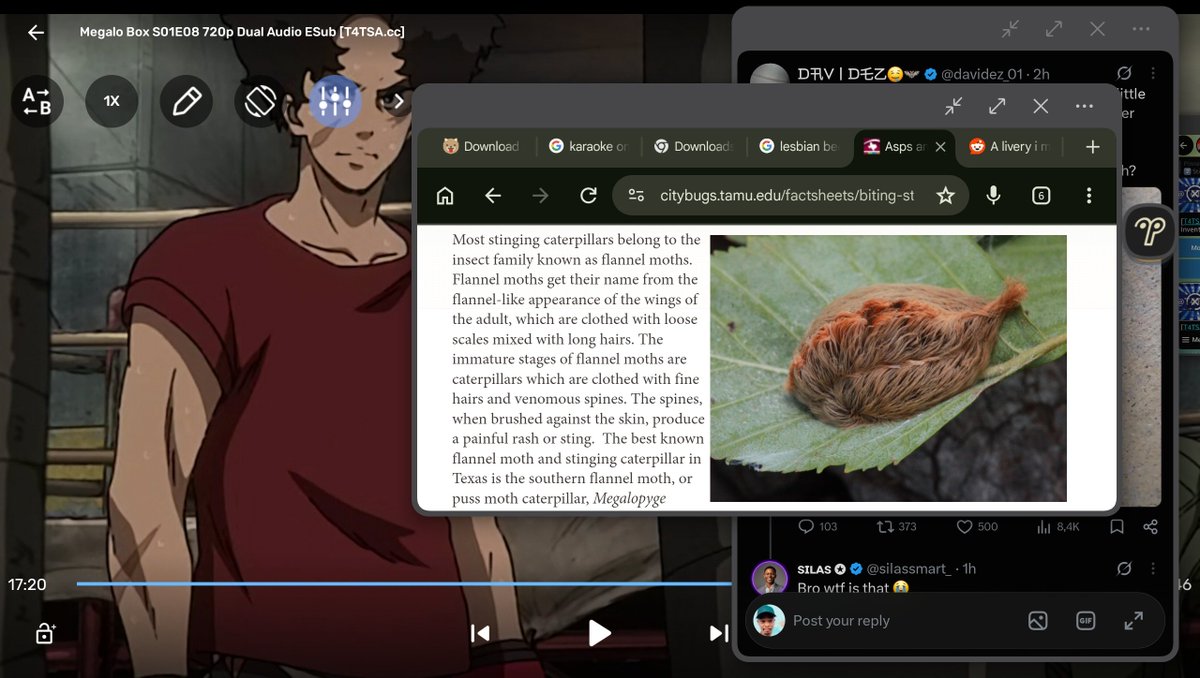
Task: Switch to the Chrome Downloads tab
Action: point(693,146)
